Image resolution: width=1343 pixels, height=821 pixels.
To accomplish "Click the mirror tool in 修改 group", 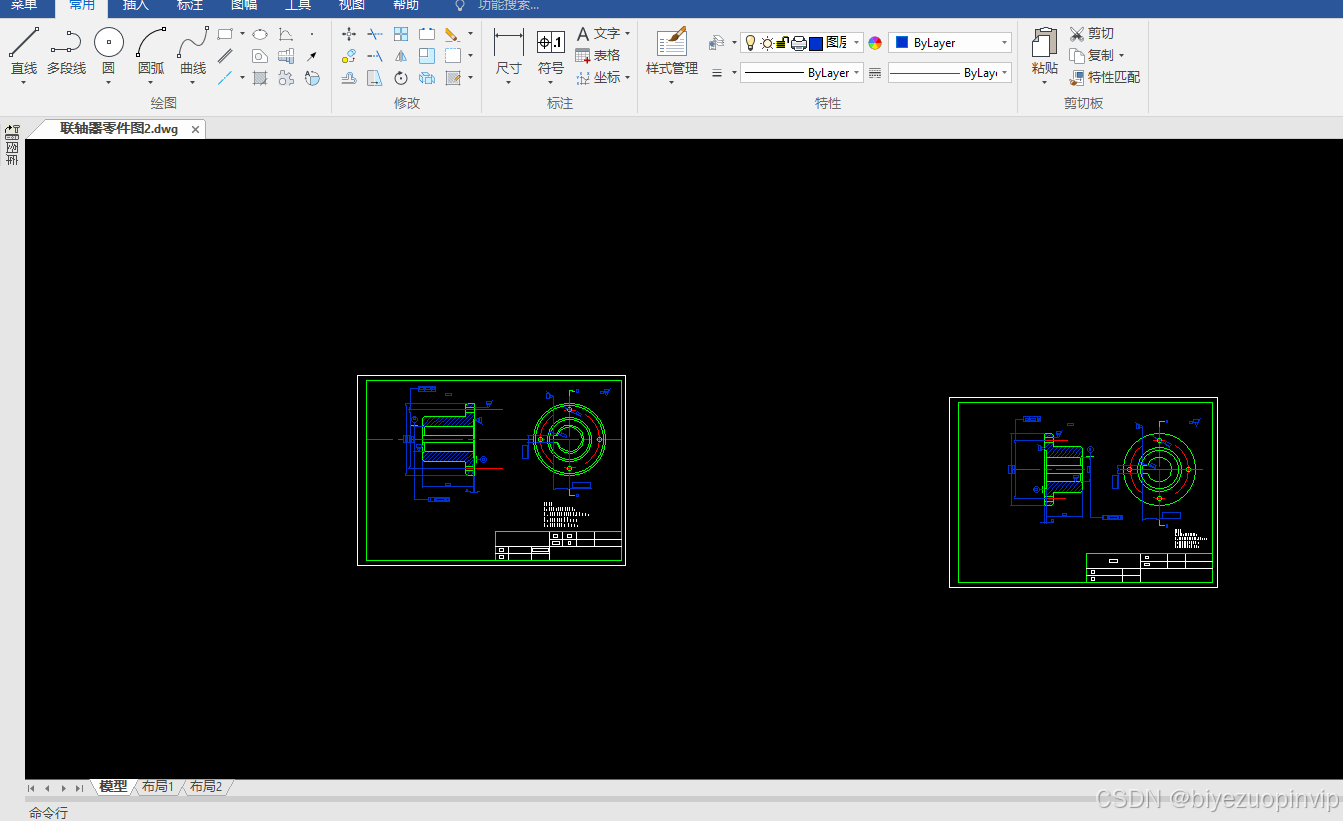I will pos(401,56).
